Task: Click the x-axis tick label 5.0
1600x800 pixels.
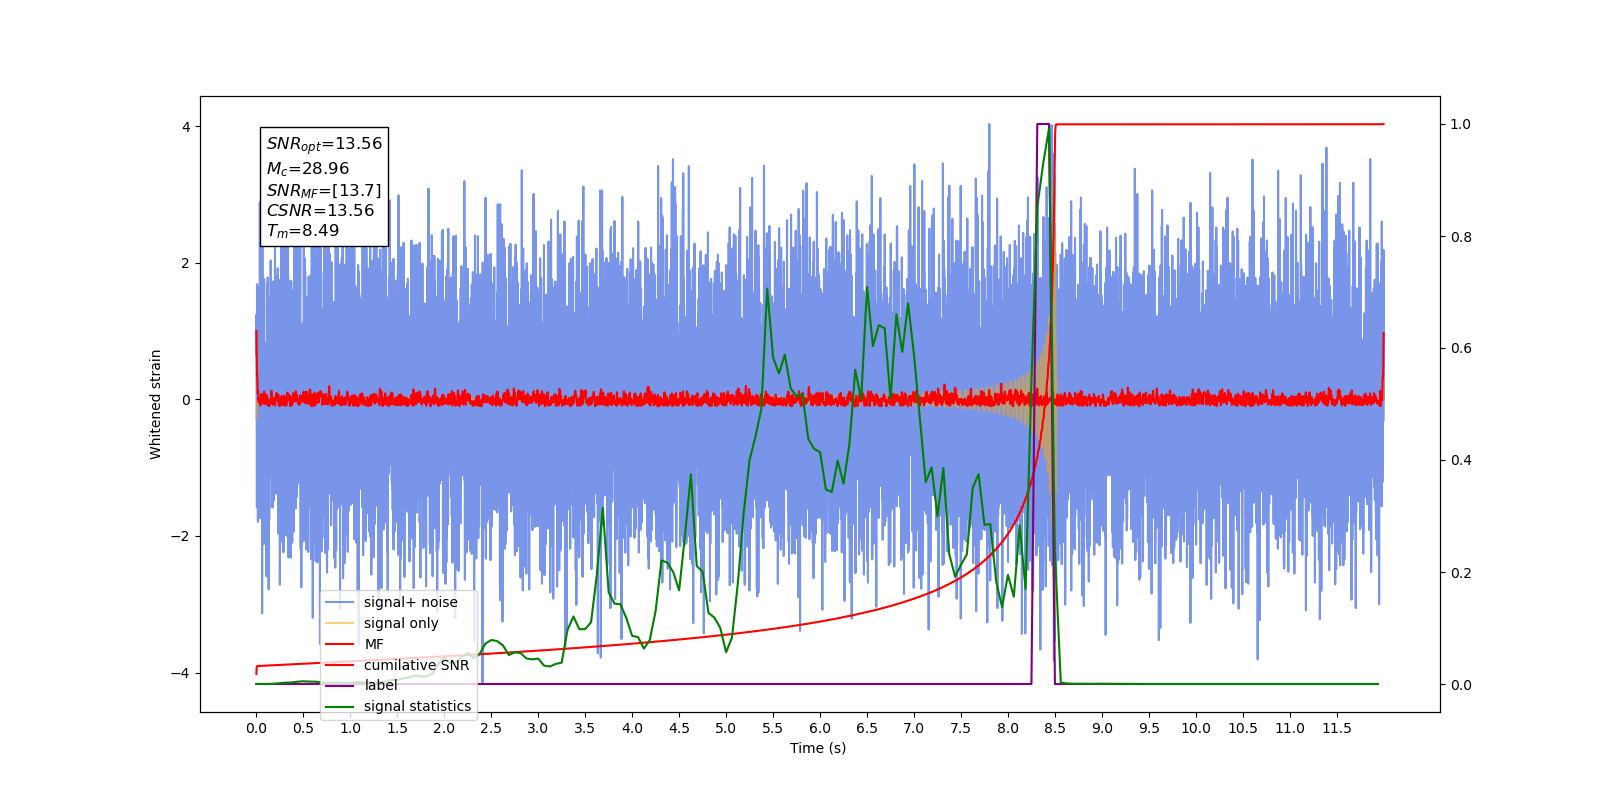Action: pos(726,728)
